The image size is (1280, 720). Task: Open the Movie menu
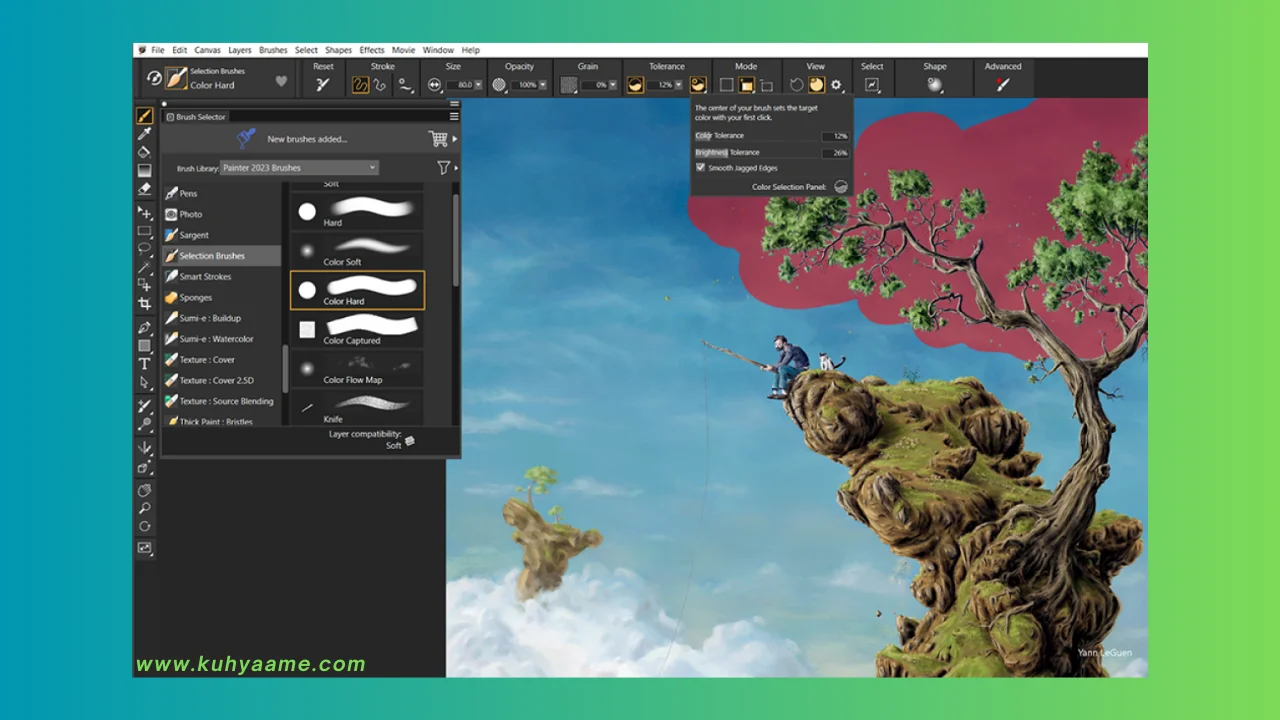pos(403,50)
